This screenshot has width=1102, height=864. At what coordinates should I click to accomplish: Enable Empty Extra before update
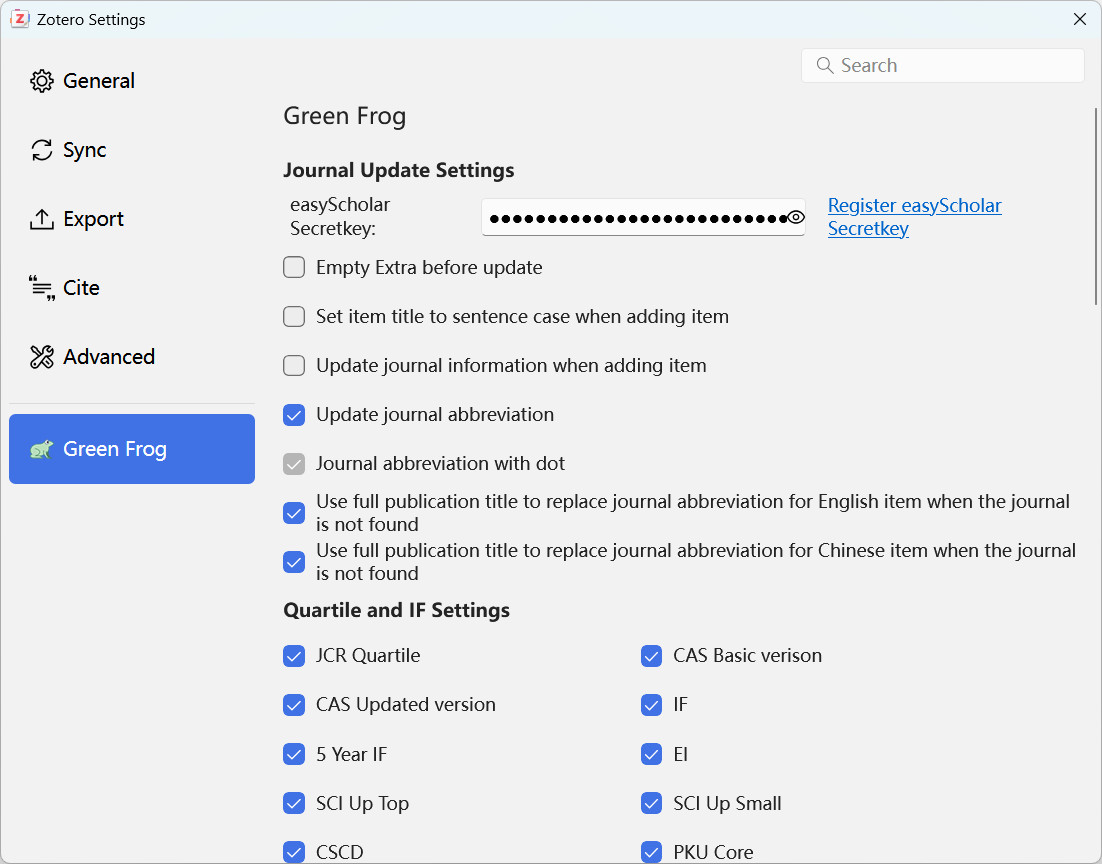(294, 267)
